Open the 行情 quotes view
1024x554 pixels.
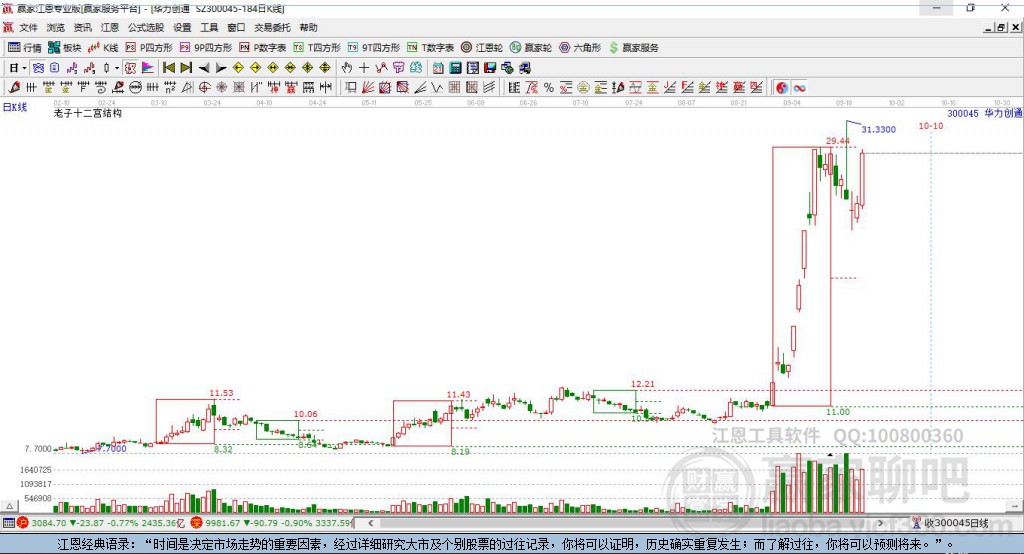24,48
